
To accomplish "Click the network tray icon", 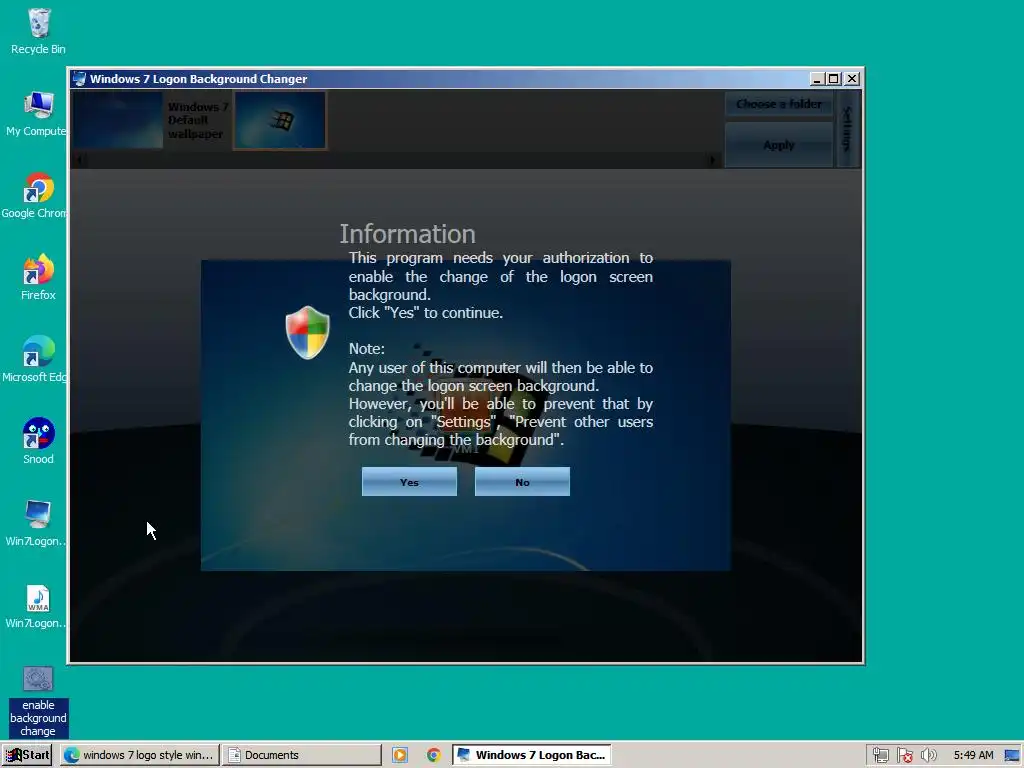I will (x=880, y=756).
